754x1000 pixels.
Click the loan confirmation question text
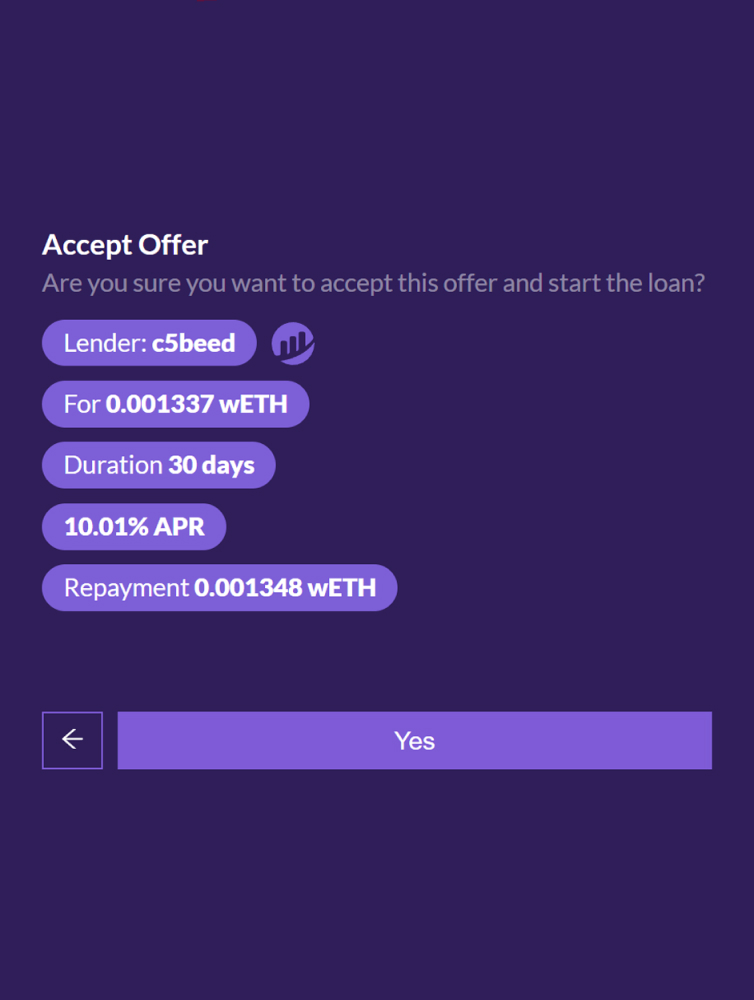coord(373,283)
